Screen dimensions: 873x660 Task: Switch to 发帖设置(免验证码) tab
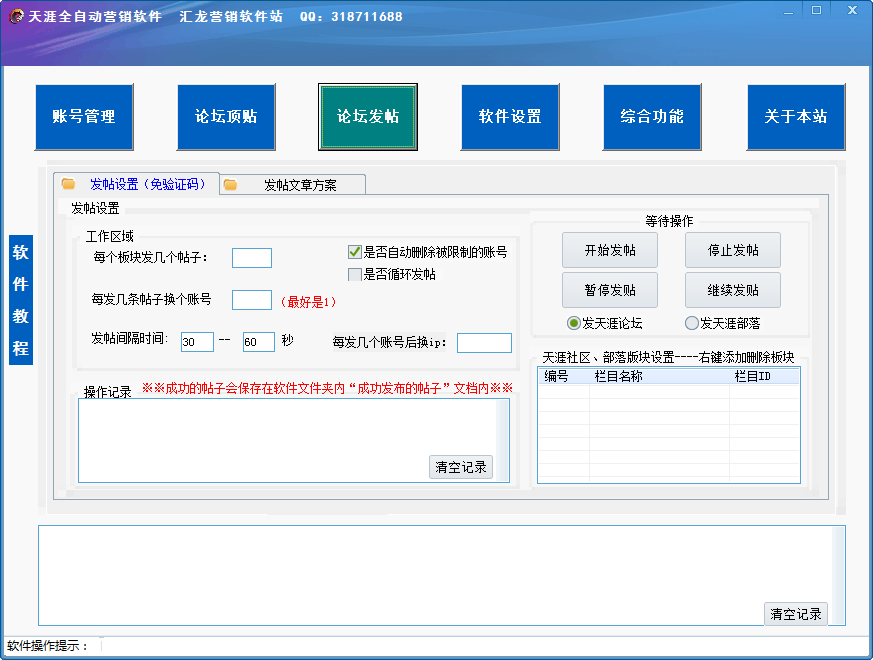pos(136,184)
